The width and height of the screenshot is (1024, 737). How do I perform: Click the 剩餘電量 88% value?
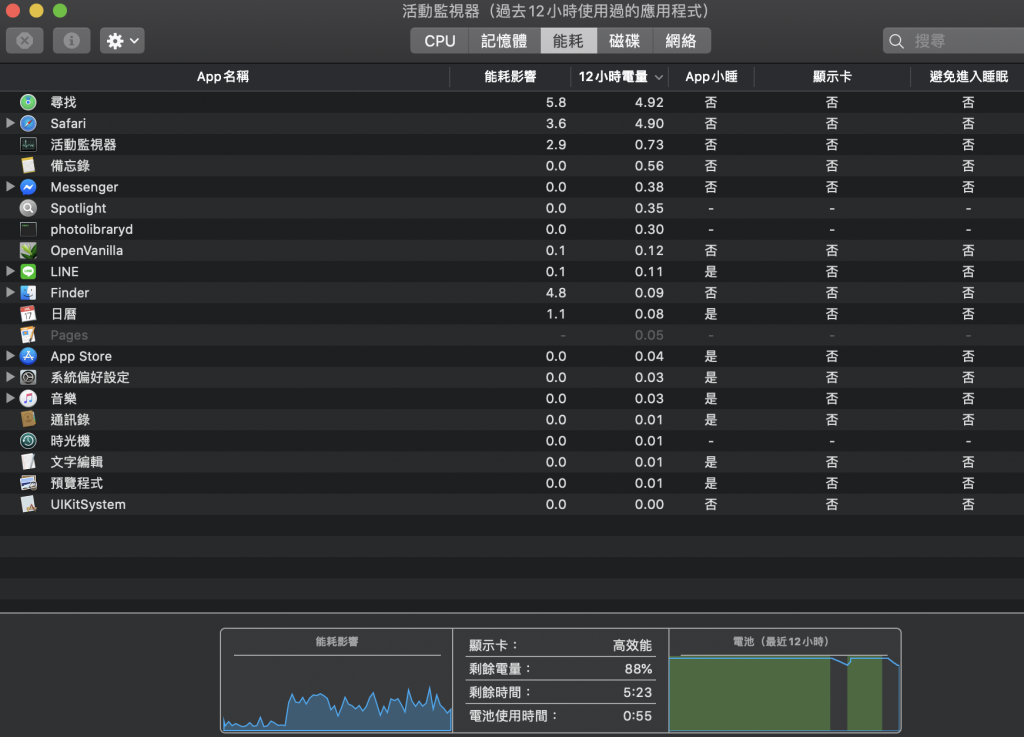point(638,669)
